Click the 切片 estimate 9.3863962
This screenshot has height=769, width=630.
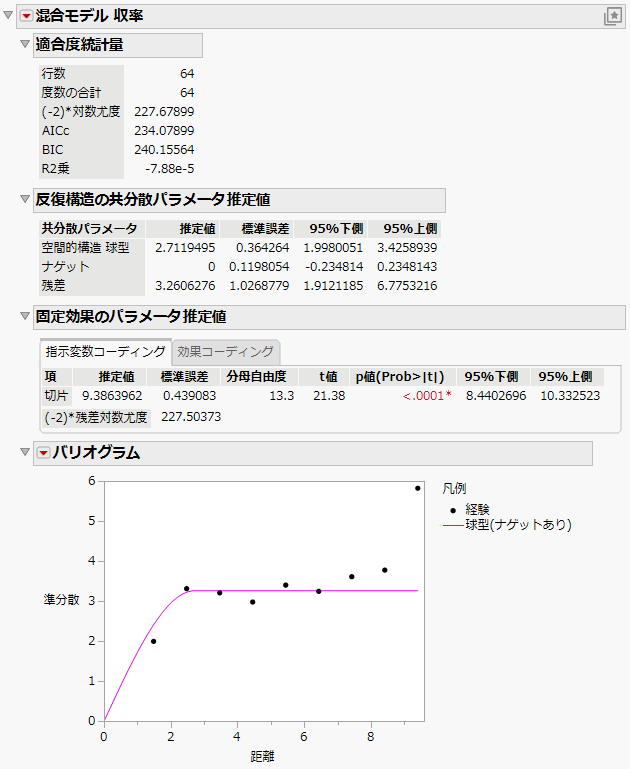click(x=112, y=396)
